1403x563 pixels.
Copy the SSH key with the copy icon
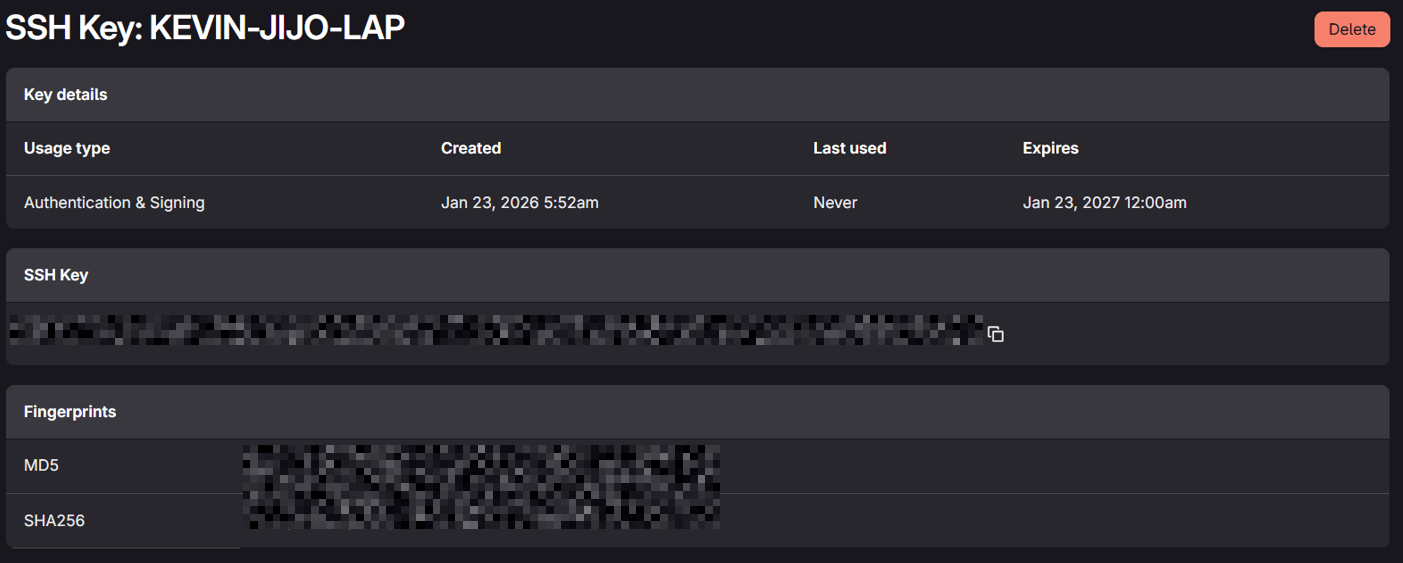pyautogui.click(x=995, y=334)
